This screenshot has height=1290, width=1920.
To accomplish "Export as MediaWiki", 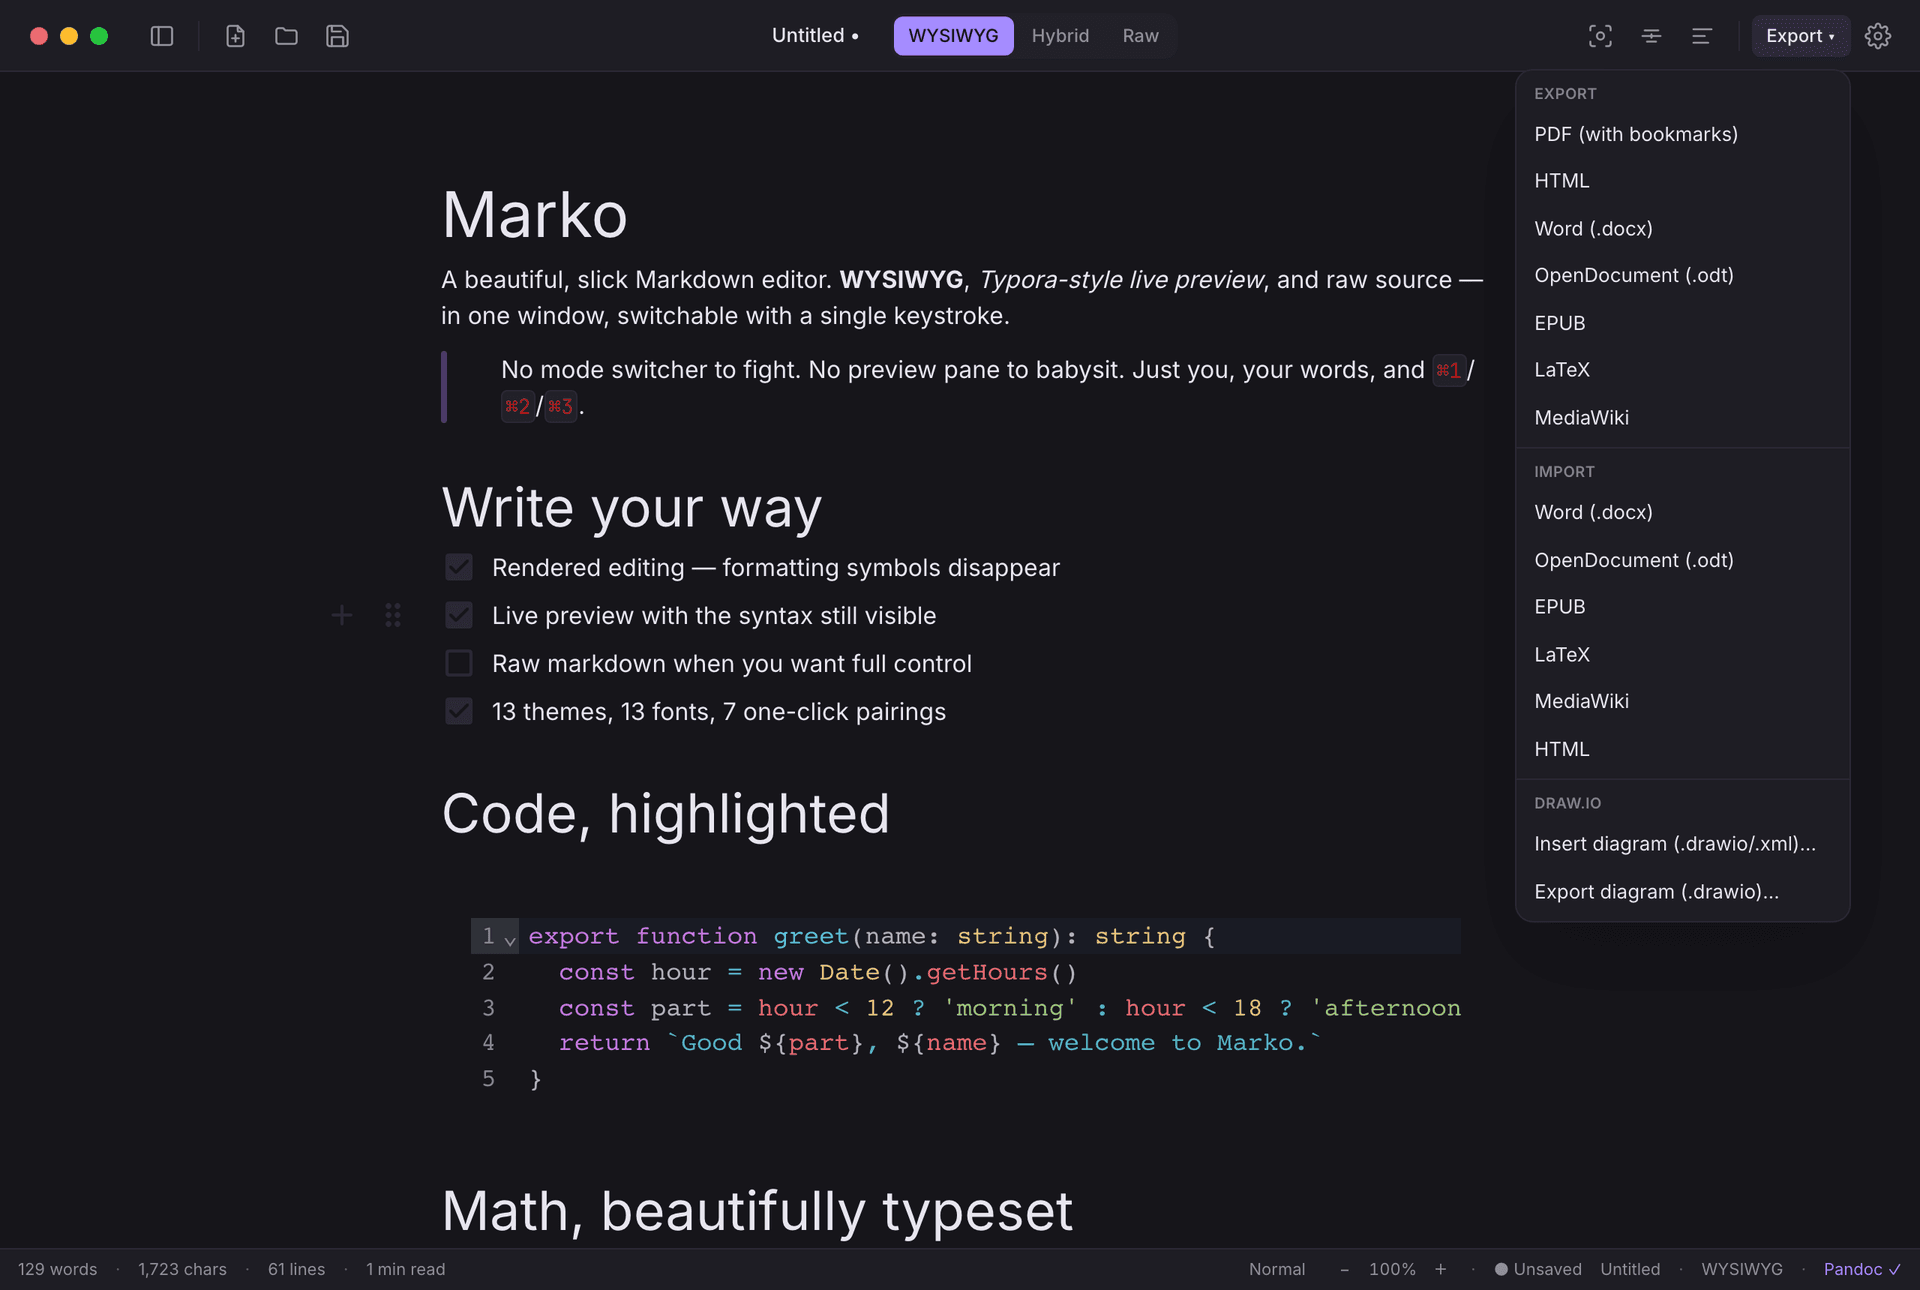I will coord(1682,417).
